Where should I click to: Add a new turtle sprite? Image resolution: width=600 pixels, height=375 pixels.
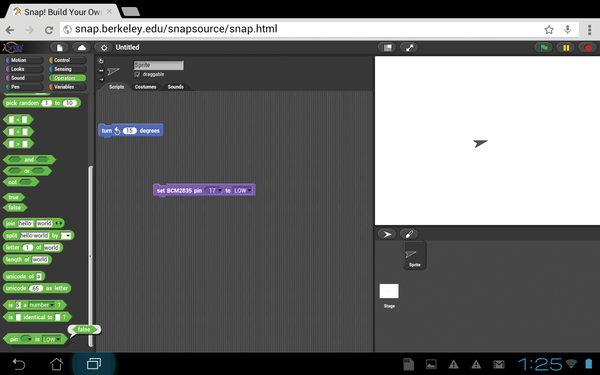pyautogui.click(x=387, y=234)
